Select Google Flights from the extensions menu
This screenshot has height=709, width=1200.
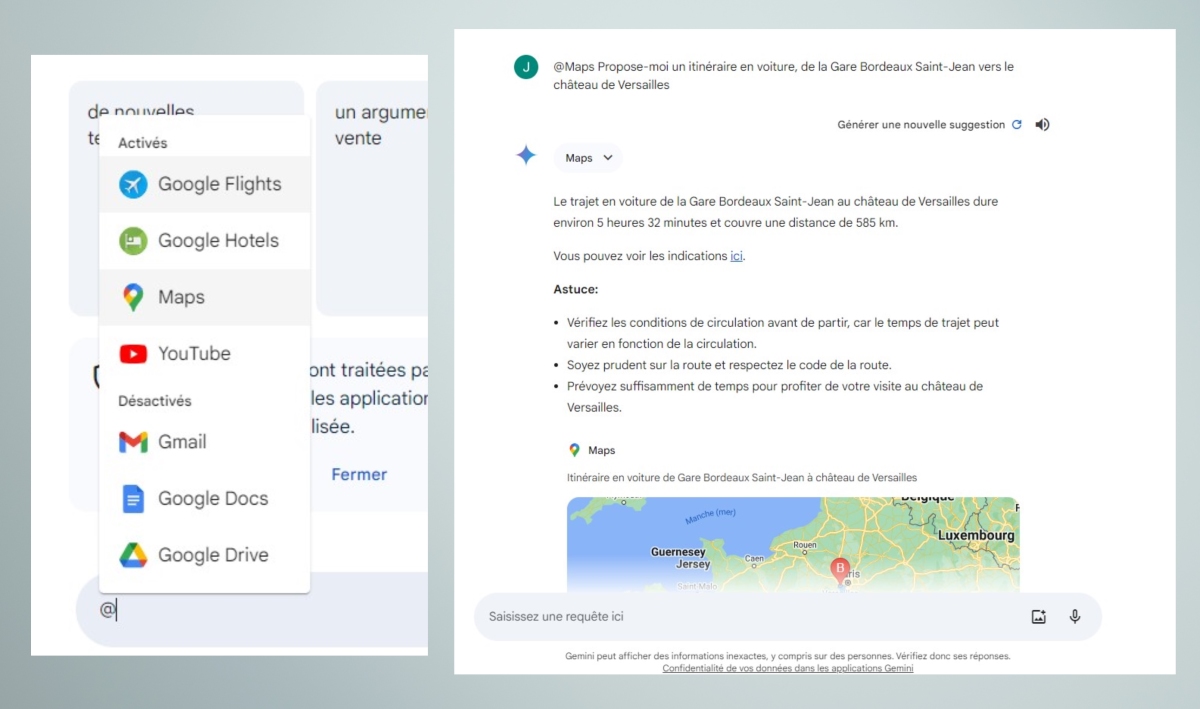[219, 184]
